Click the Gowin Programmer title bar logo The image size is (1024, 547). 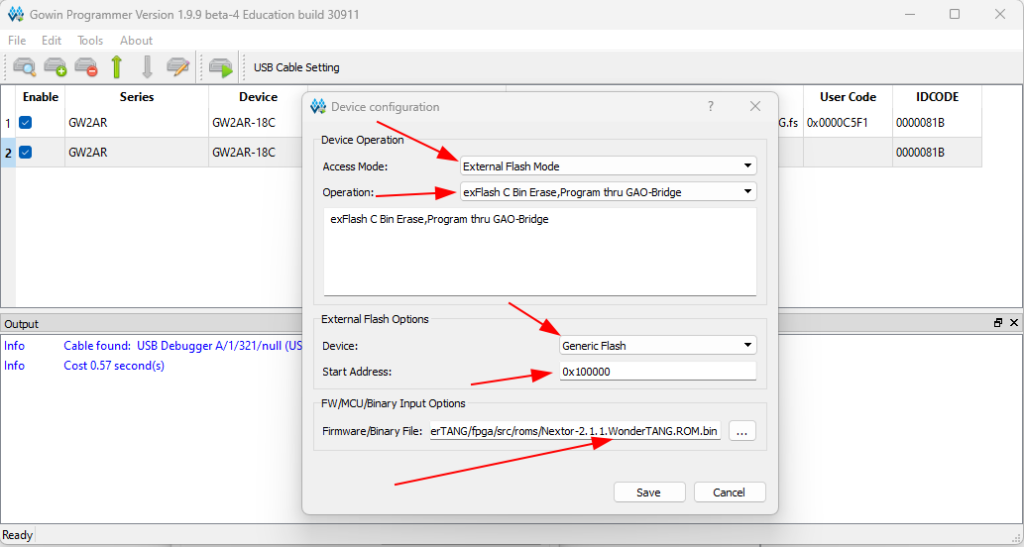point(16,14)
